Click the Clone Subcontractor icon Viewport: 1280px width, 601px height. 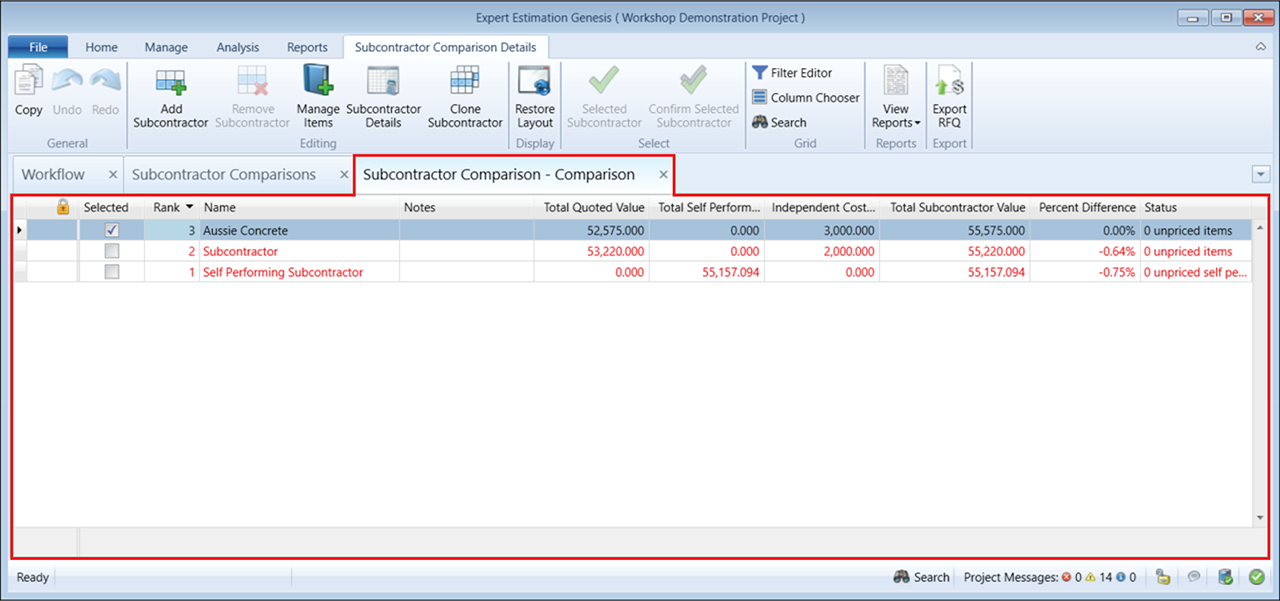464,82
